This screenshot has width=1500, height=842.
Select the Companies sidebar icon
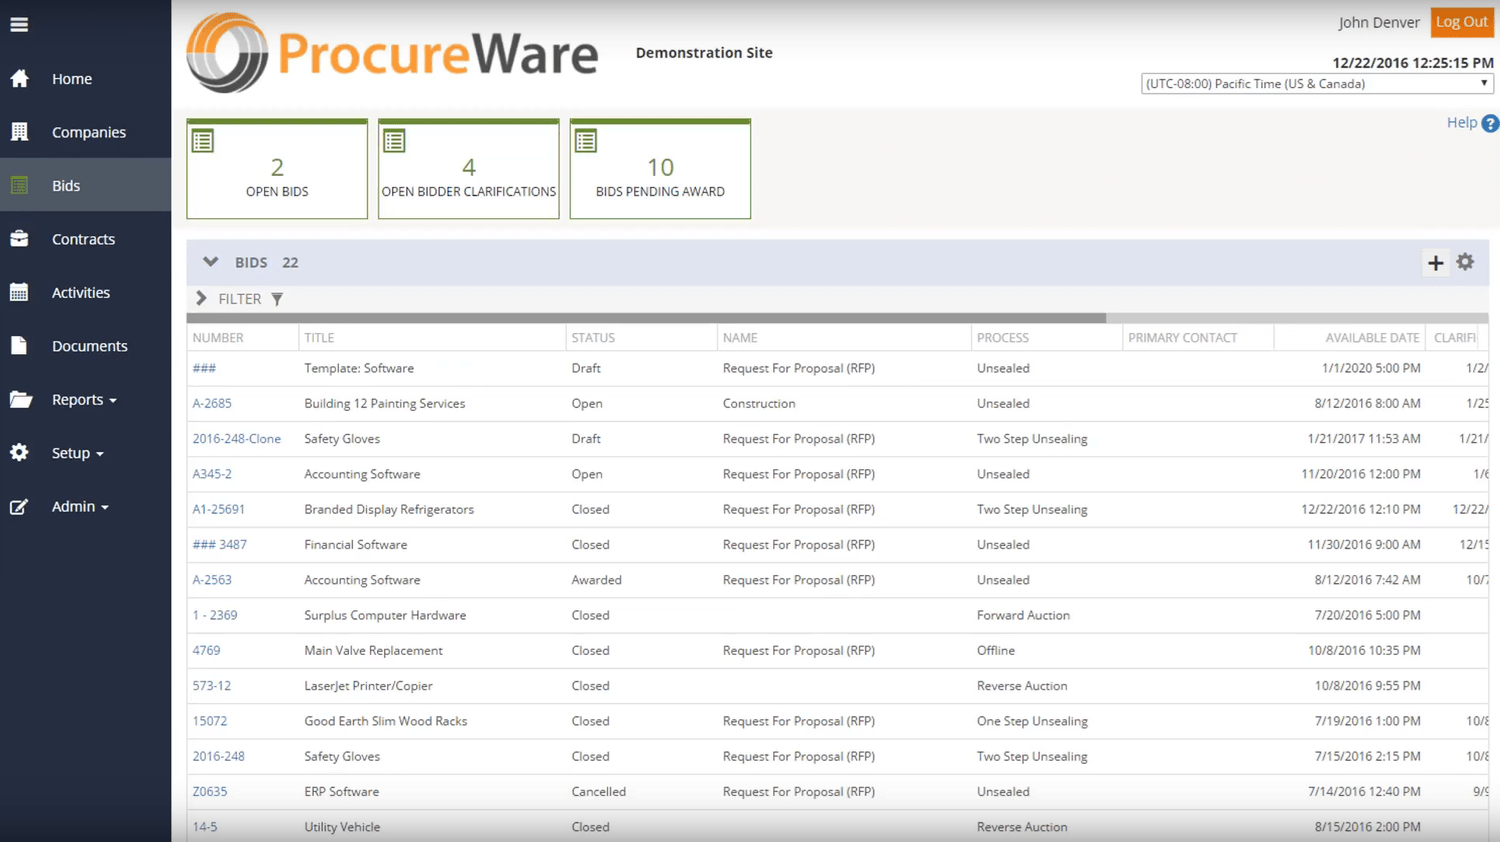[19, 131]
